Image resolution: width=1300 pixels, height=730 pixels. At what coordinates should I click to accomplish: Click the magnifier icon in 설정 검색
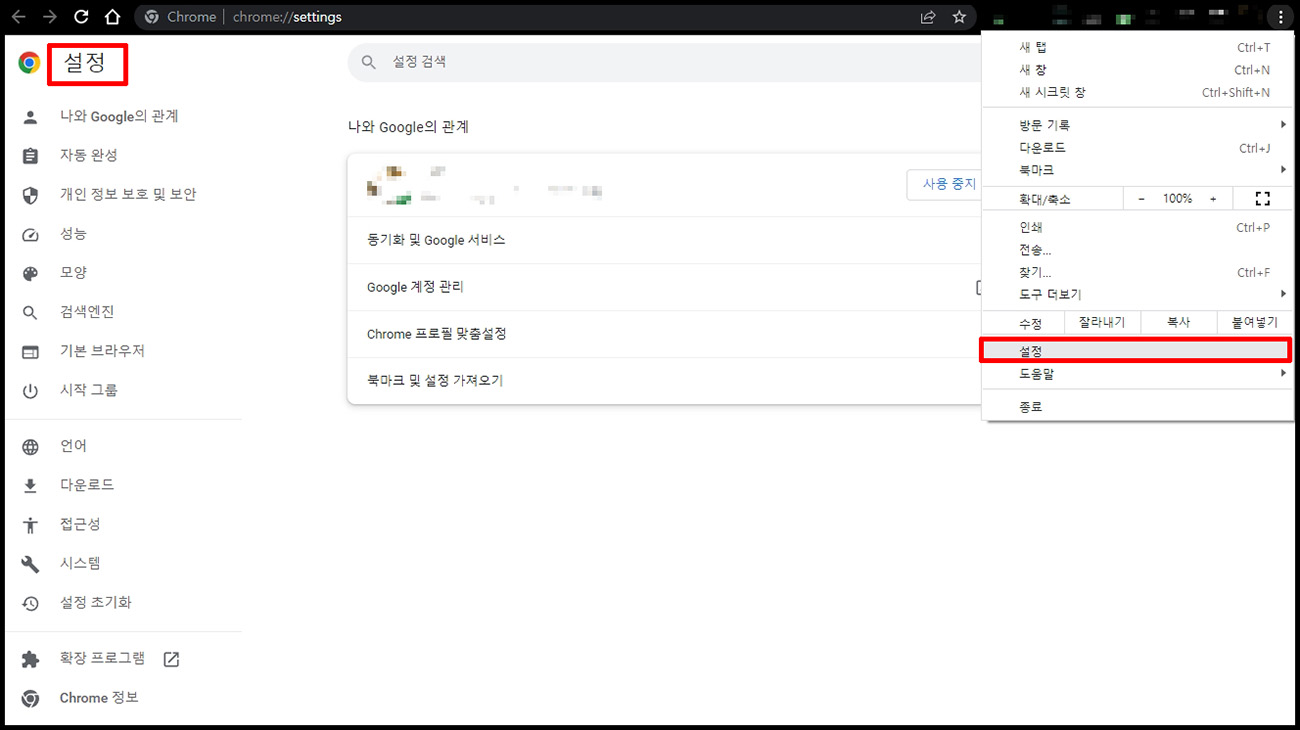pyautogui.click(x=369, y=62)
